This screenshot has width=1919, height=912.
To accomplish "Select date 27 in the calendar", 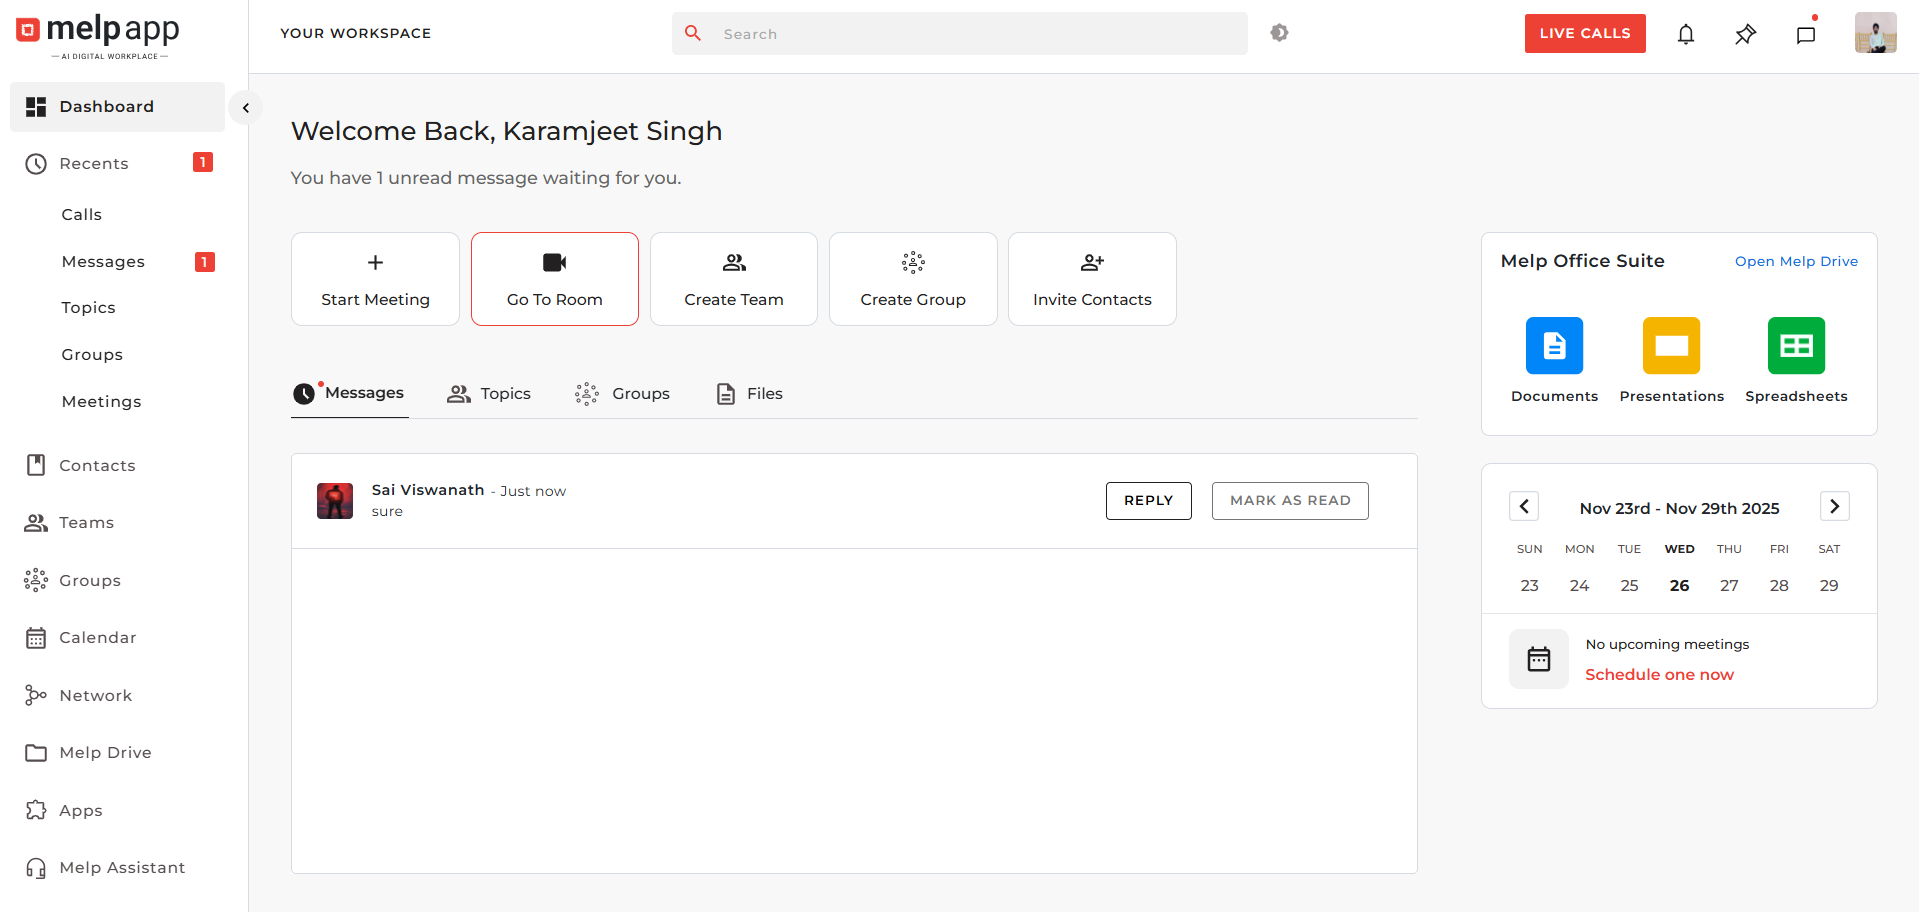I will click(x=1729, y=586).
